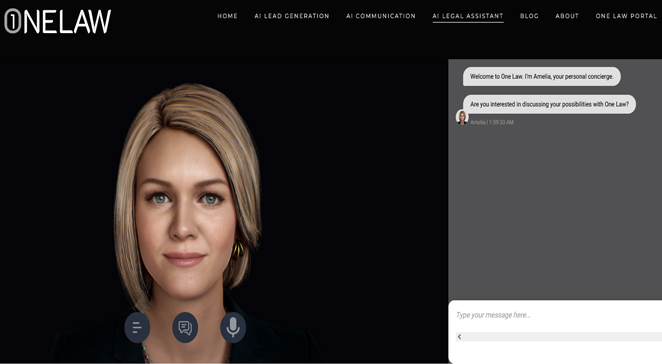The width and height of the screenshot is (662, 364).
Task: Go to the Home menu item
Action: (x=227, y=16)
